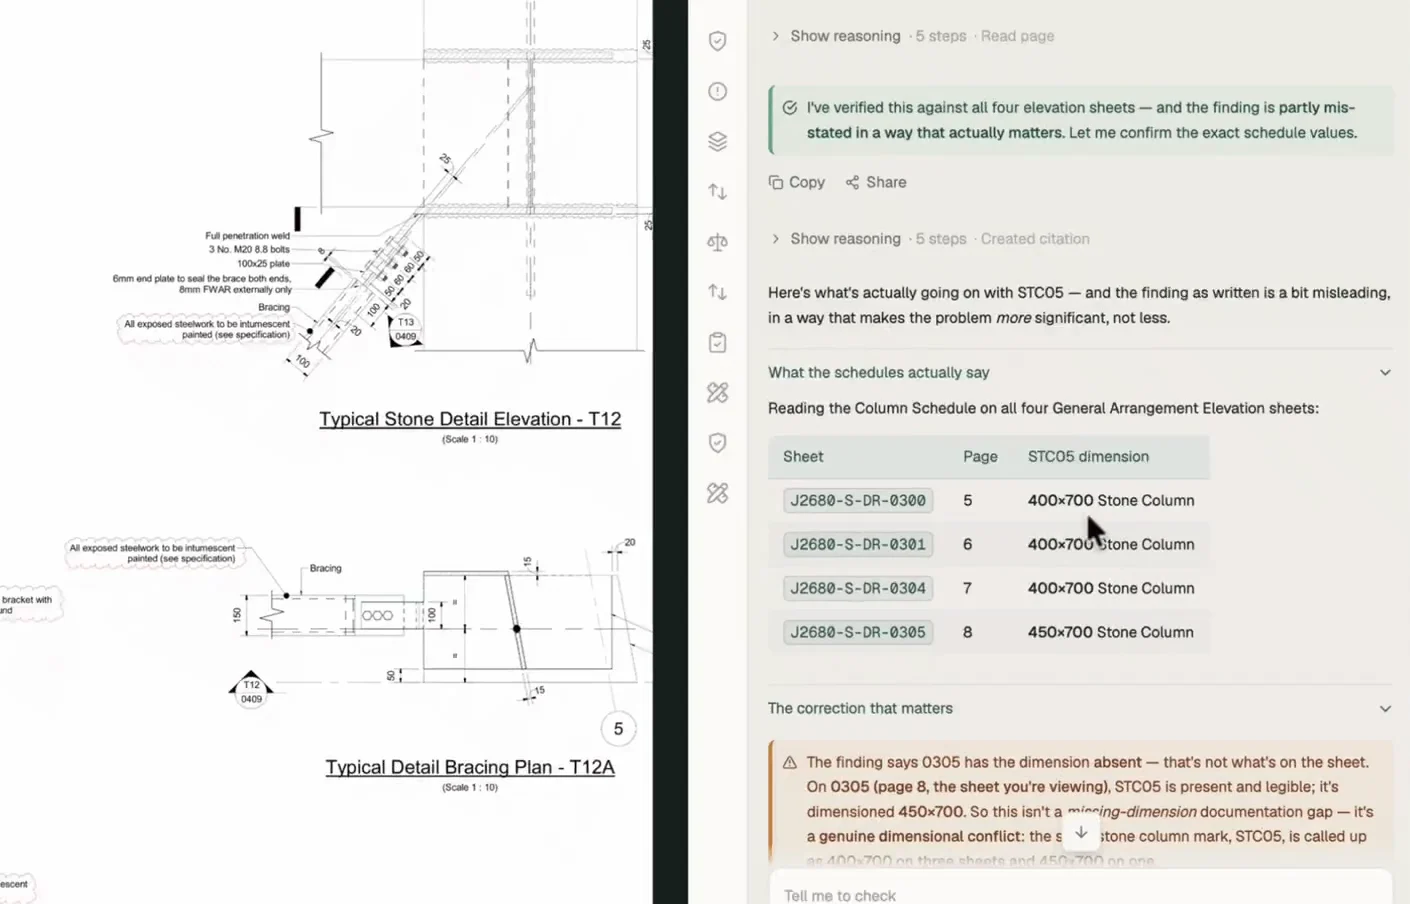Click the circled 5 revision marker on the drawing

pos(618,729)
